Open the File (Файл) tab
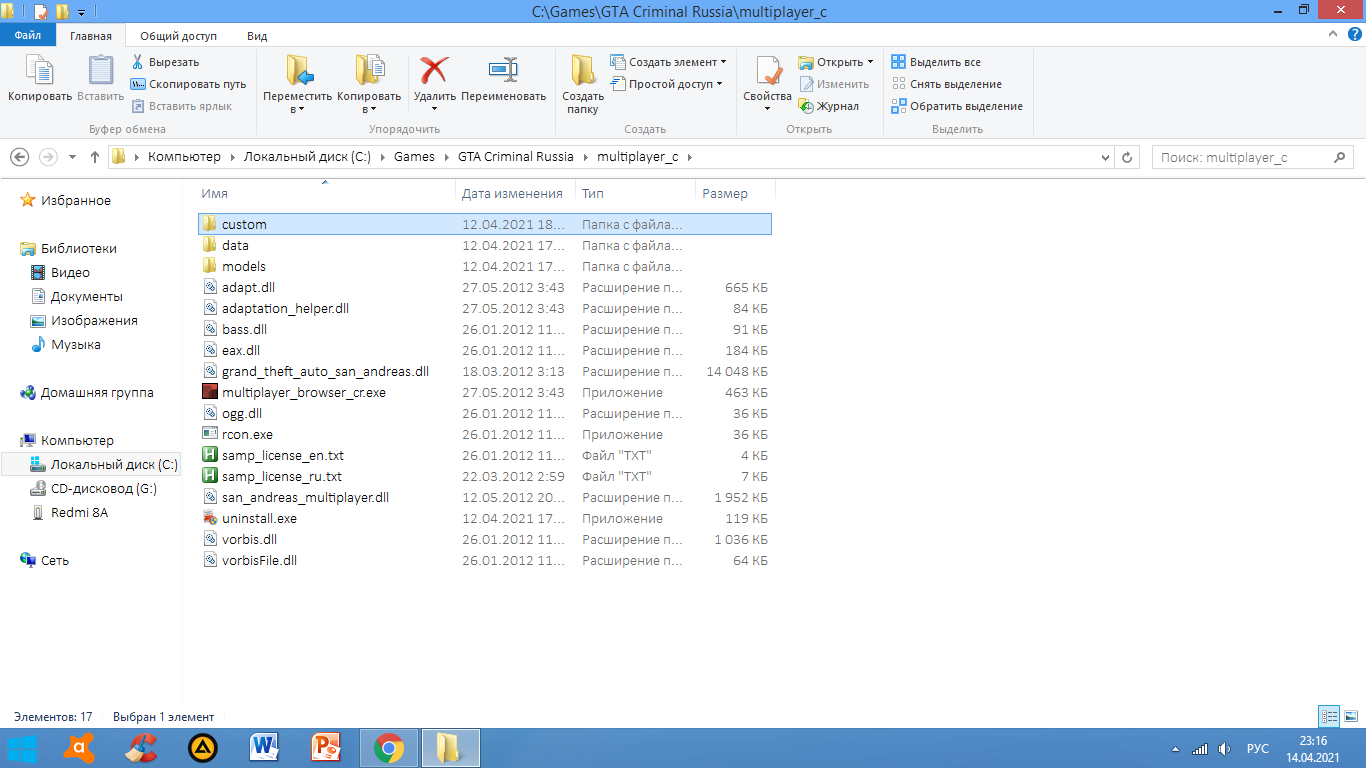Image resolution: width=1366 pixels, height=768 pixels. point(28,35)
